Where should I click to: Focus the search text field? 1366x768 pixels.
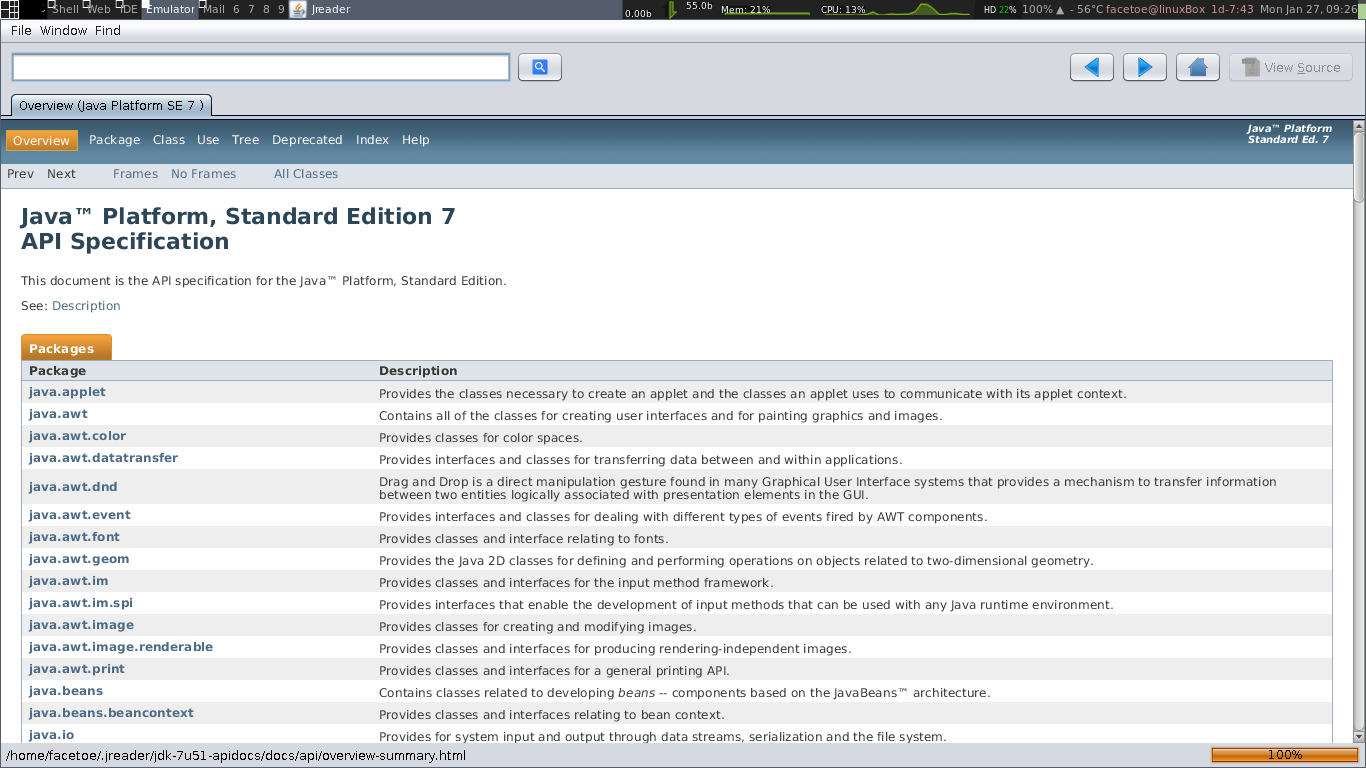point(261,67)
